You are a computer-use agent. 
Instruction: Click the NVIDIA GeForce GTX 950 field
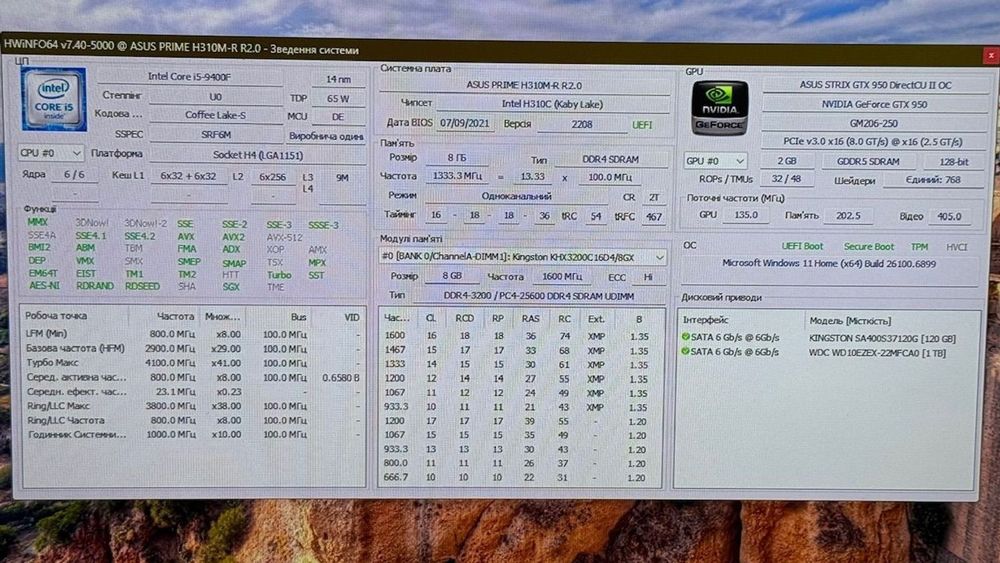pyautogui.click(x=875, y=104)
